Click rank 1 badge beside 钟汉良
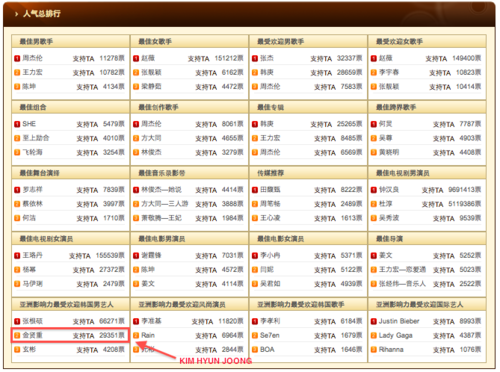500x372 pixels. tap(374, 190)
